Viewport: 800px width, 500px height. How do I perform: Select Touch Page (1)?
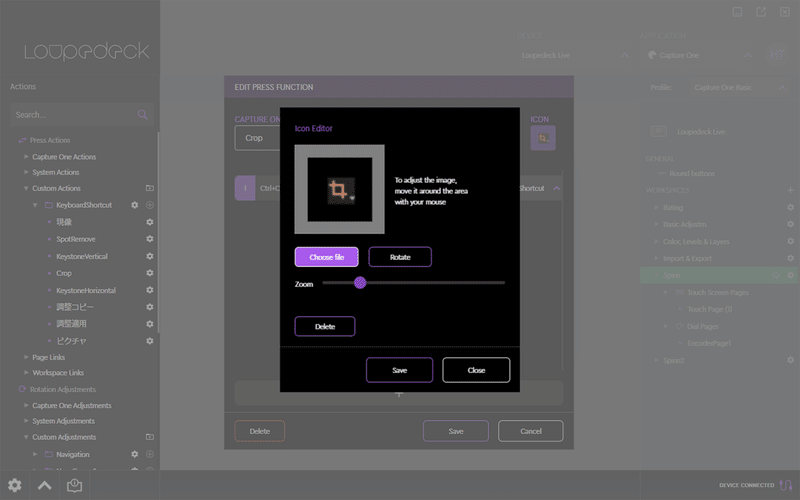pyautogui.click(x=710, y=309)
